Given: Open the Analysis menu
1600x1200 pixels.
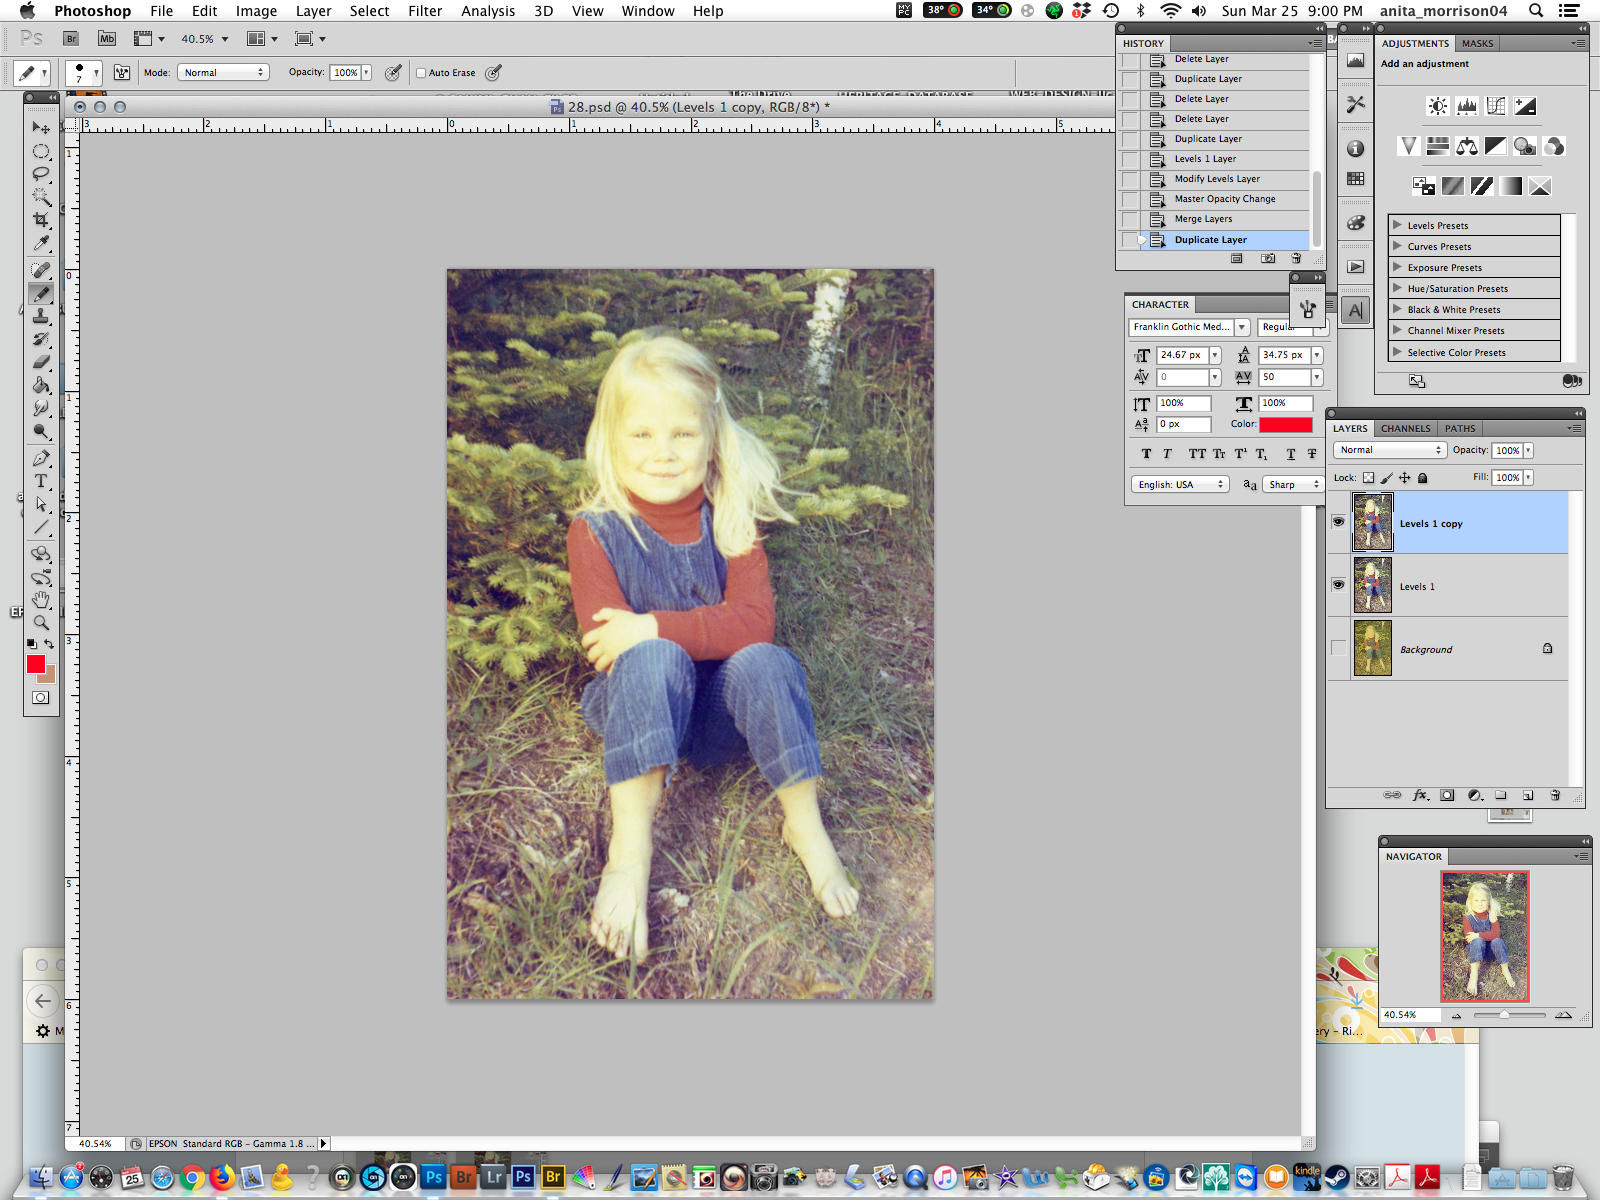Looking at the screenshot, I should 488,11.
